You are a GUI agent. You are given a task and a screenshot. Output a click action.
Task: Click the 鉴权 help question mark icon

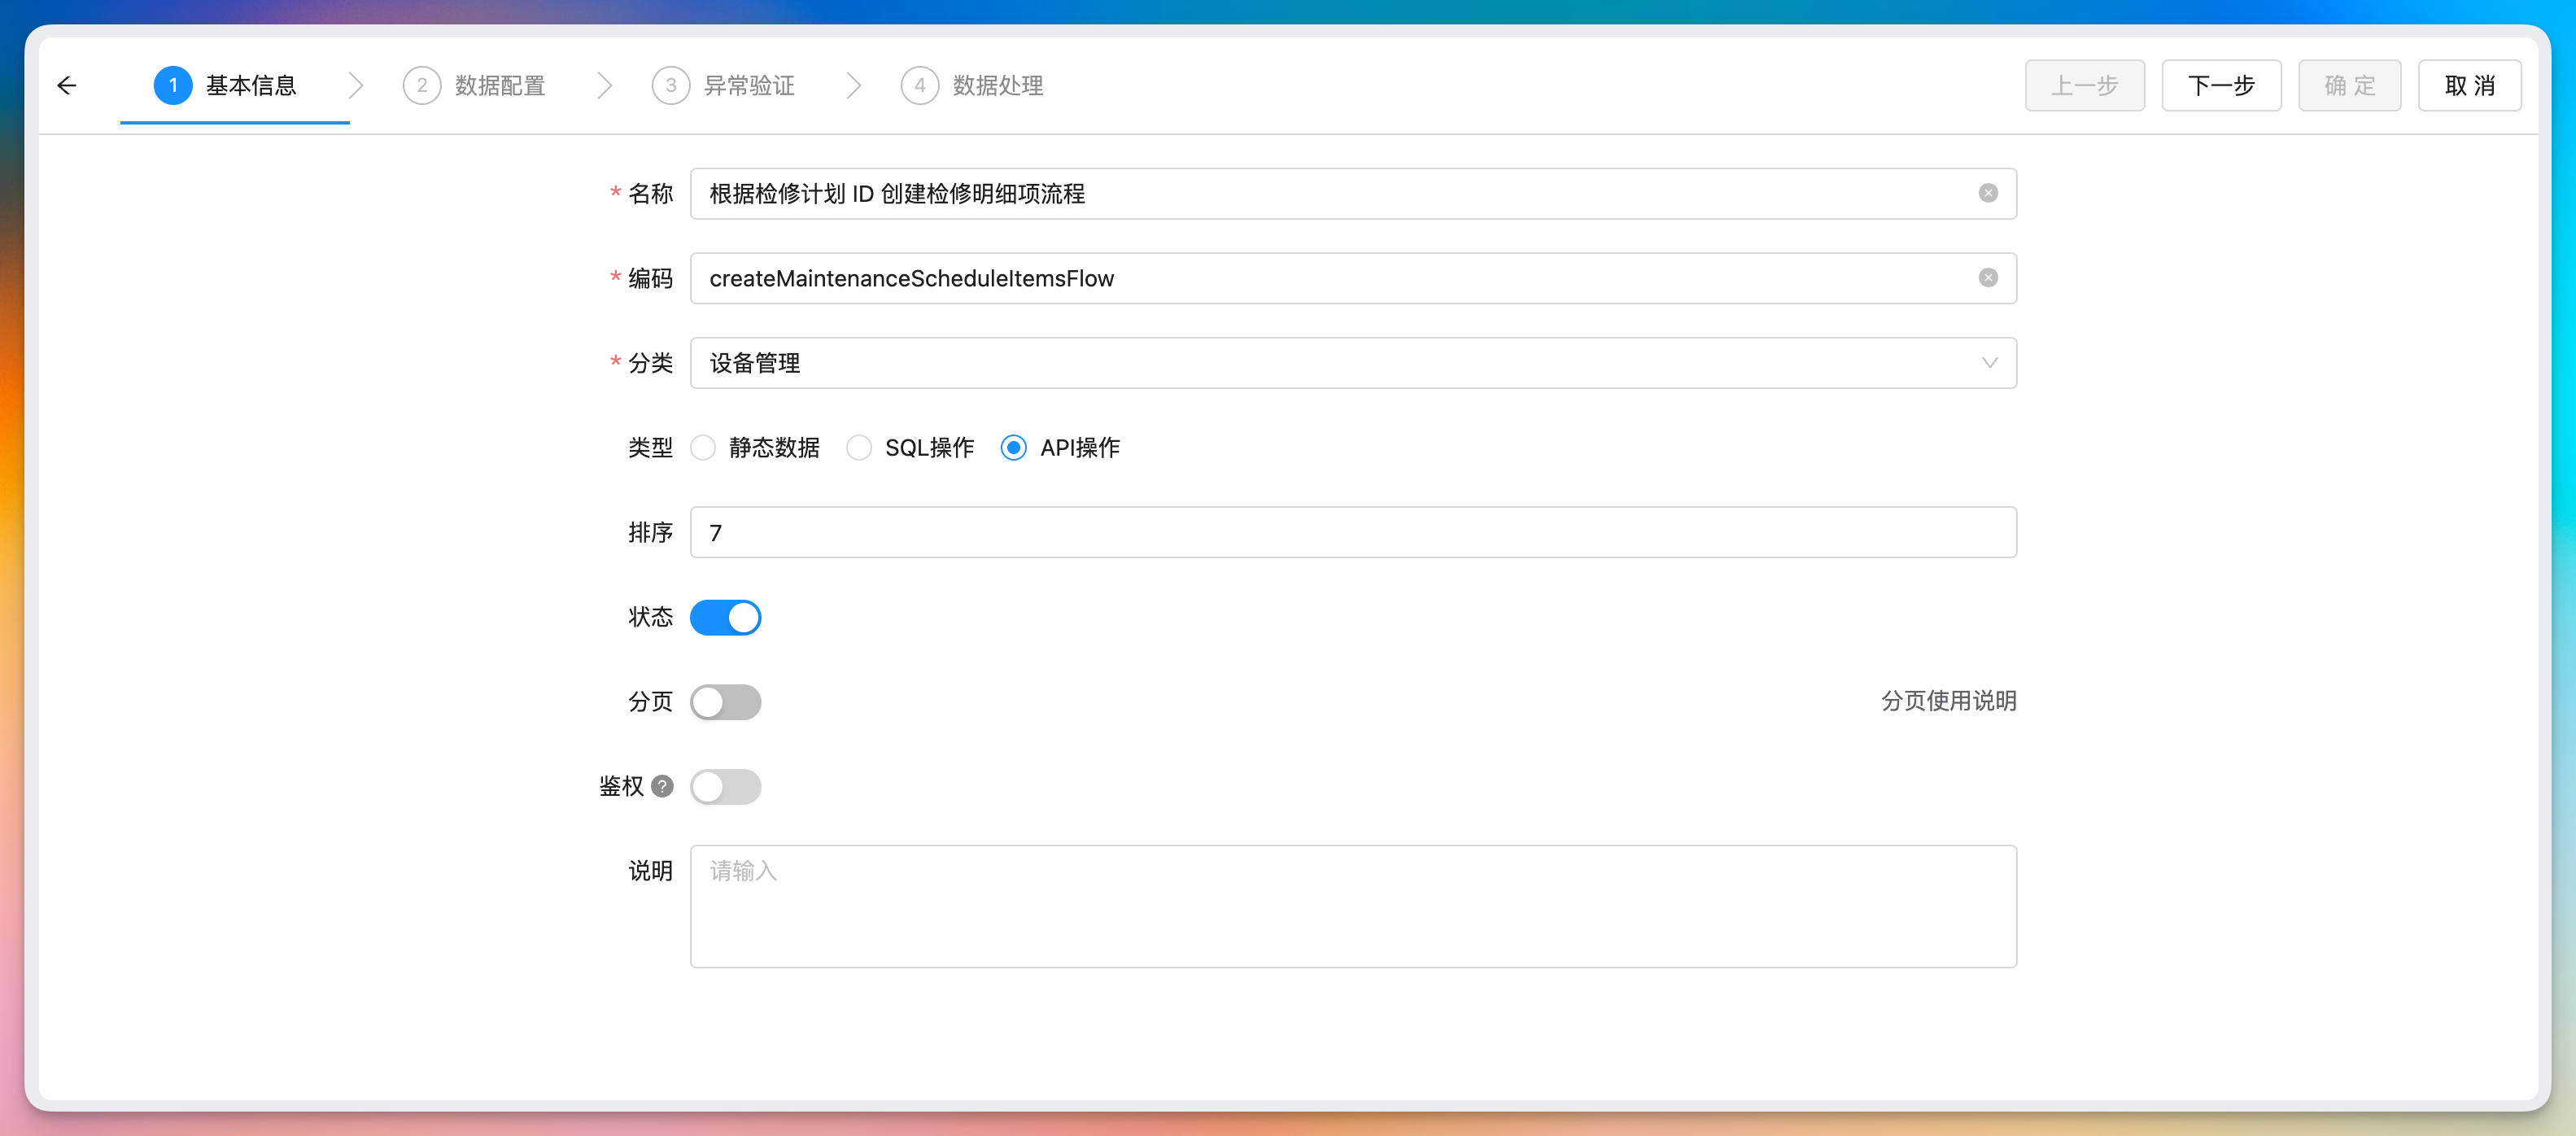point(662,786)
